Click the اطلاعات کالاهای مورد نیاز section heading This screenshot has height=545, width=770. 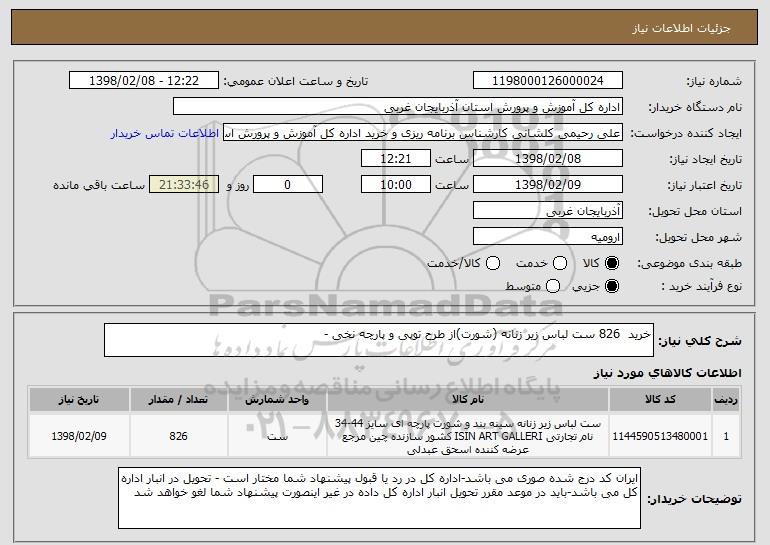pos(667,373)
